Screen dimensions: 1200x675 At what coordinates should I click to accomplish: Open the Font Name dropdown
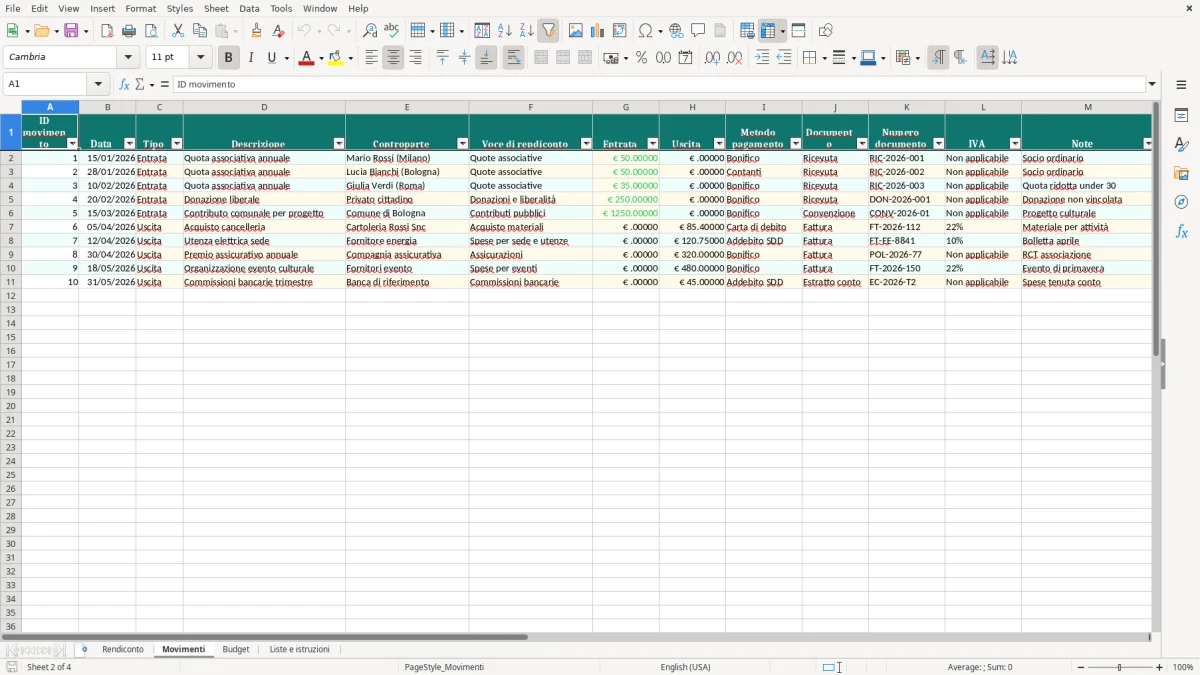(128, 58)
